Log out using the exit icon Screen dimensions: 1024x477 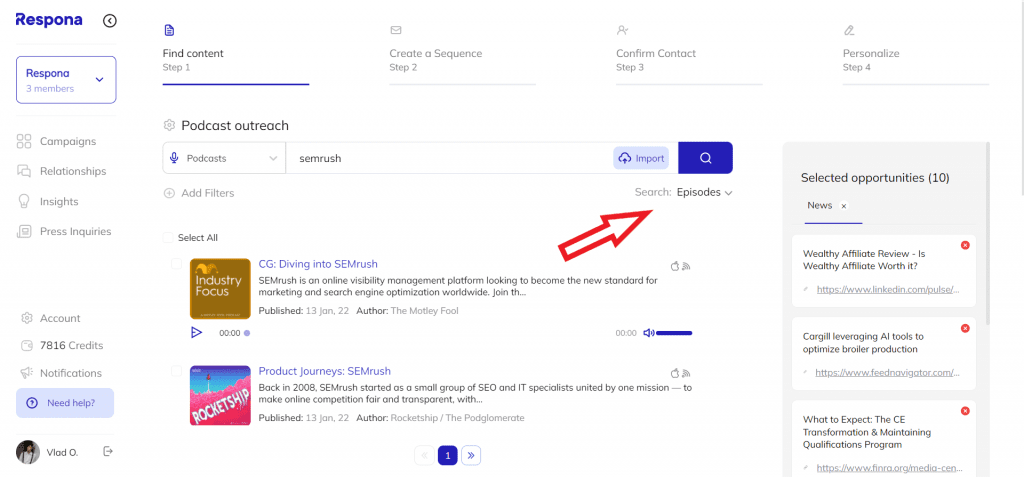(108, 451)
